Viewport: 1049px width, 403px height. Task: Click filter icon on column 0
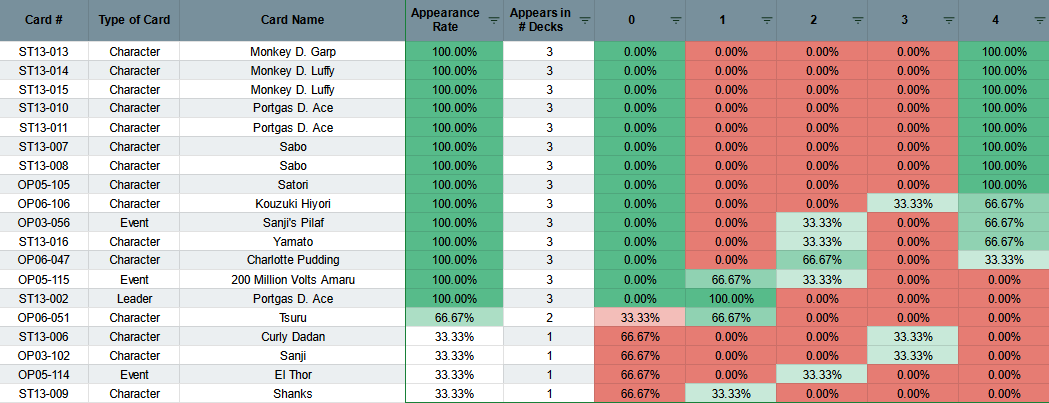(676, 20)
